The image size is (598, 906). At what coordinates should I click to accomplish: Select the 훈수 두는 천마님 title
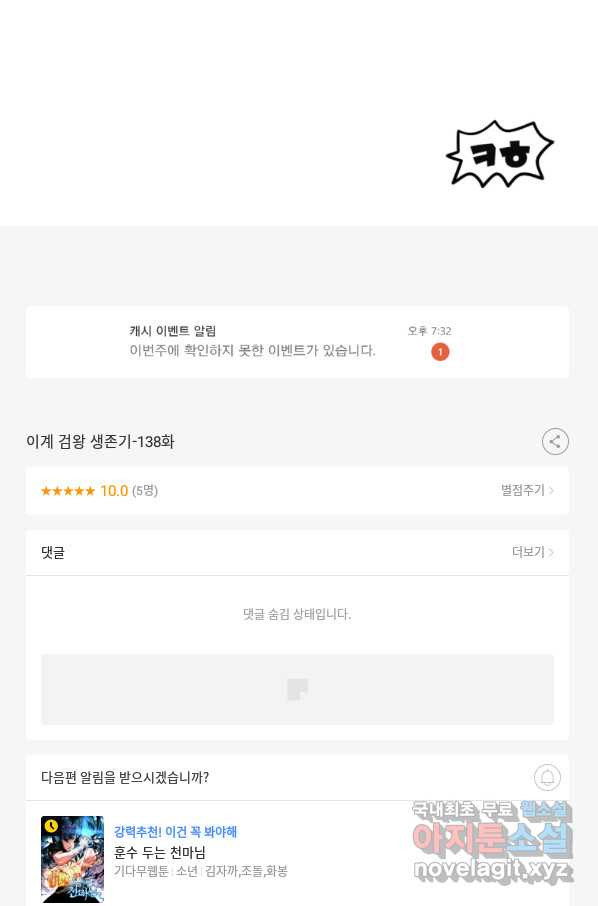pyautogui.click(x=159, y=852)
